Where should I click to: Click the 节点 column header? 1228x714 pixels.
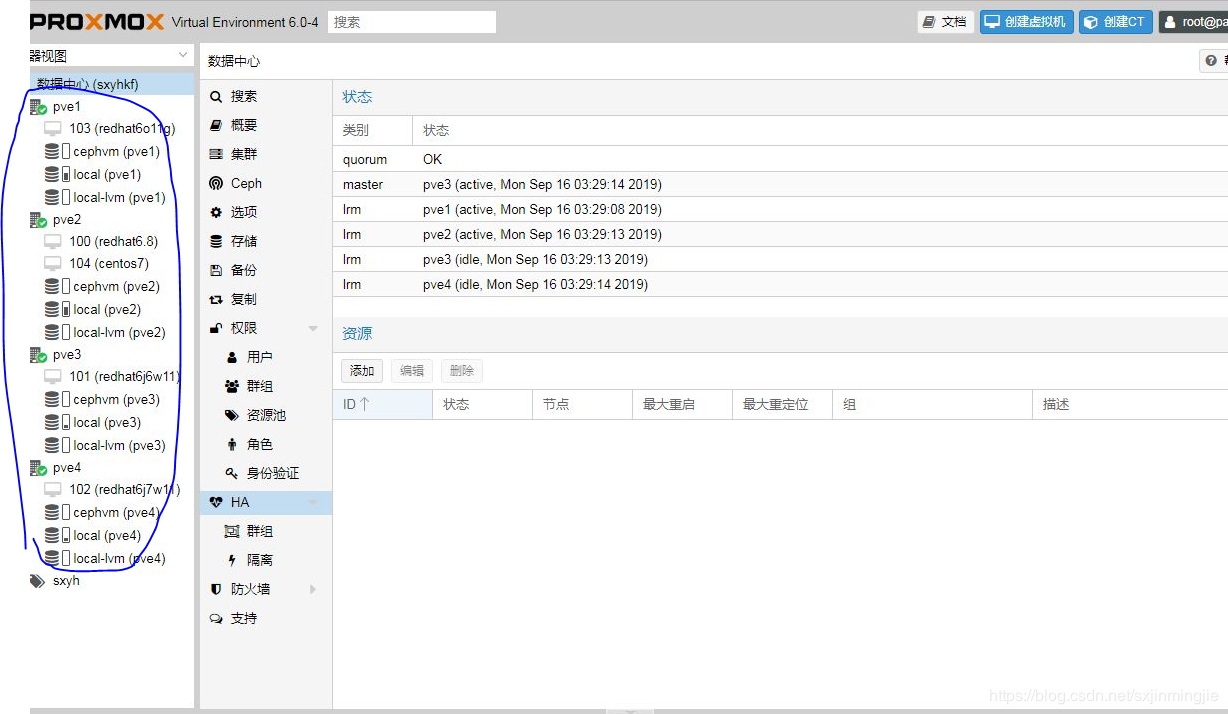[x=582, y=405]
